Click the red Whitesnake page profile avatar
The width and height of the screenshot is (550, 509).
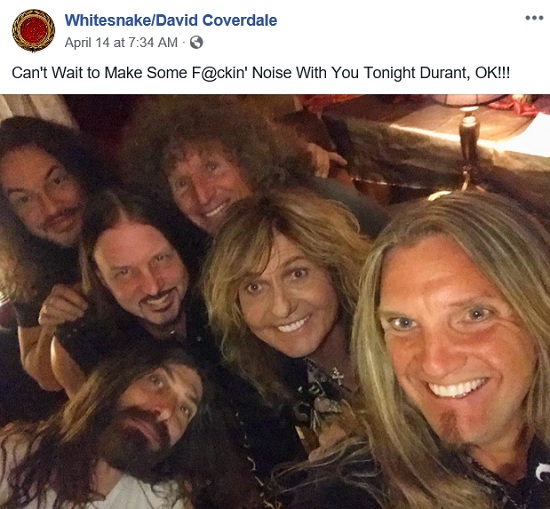point(33,31)
